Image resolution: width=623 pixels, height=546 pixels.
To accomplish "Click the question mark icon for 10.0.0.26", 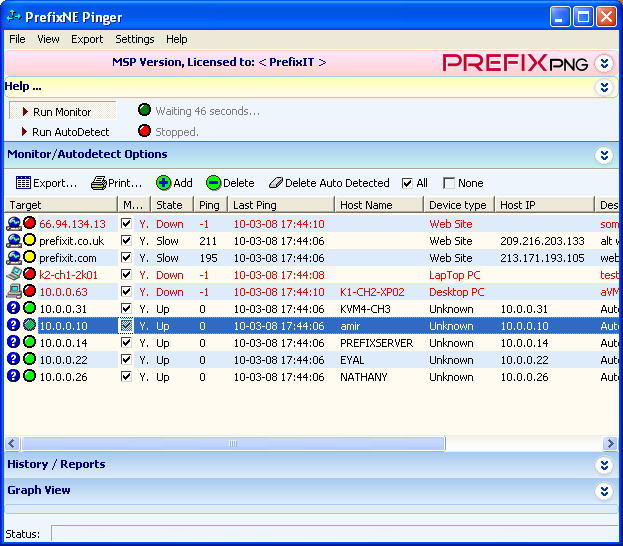I will [14, 376].
